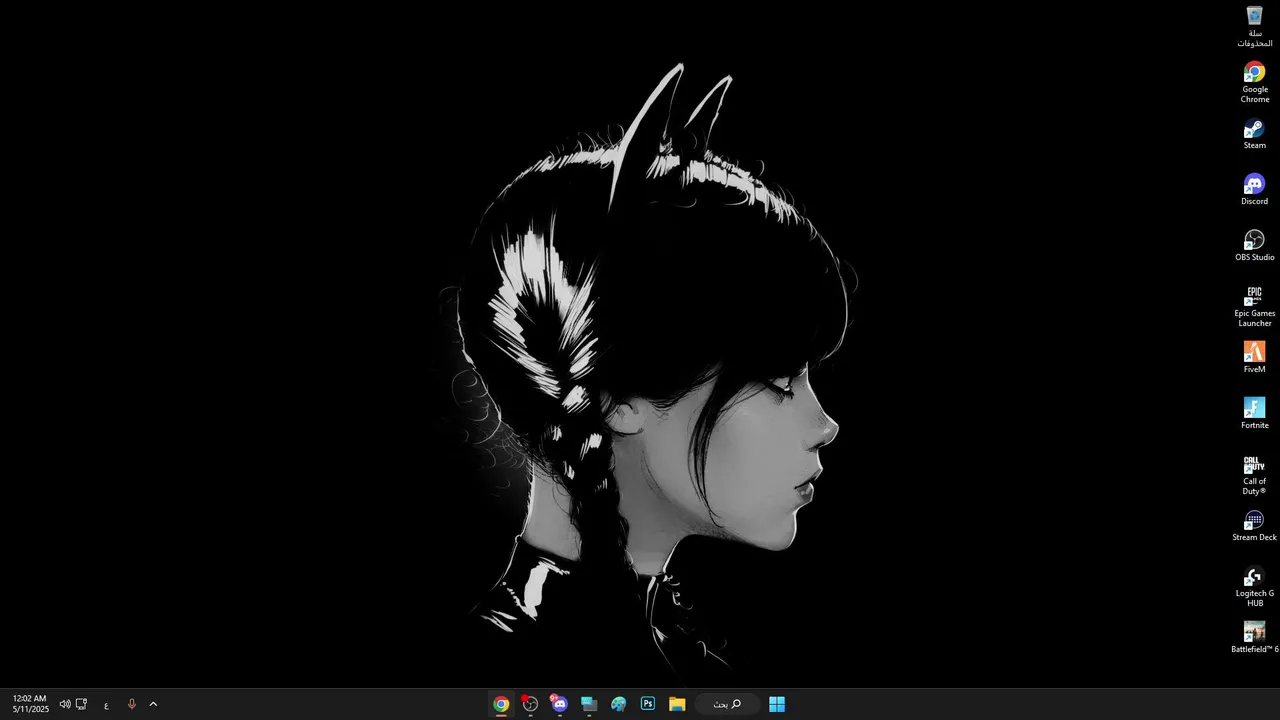Open OBS Studio from the taskbar
The height and width of the screenshot is (720, 1280).
[530, 704]
